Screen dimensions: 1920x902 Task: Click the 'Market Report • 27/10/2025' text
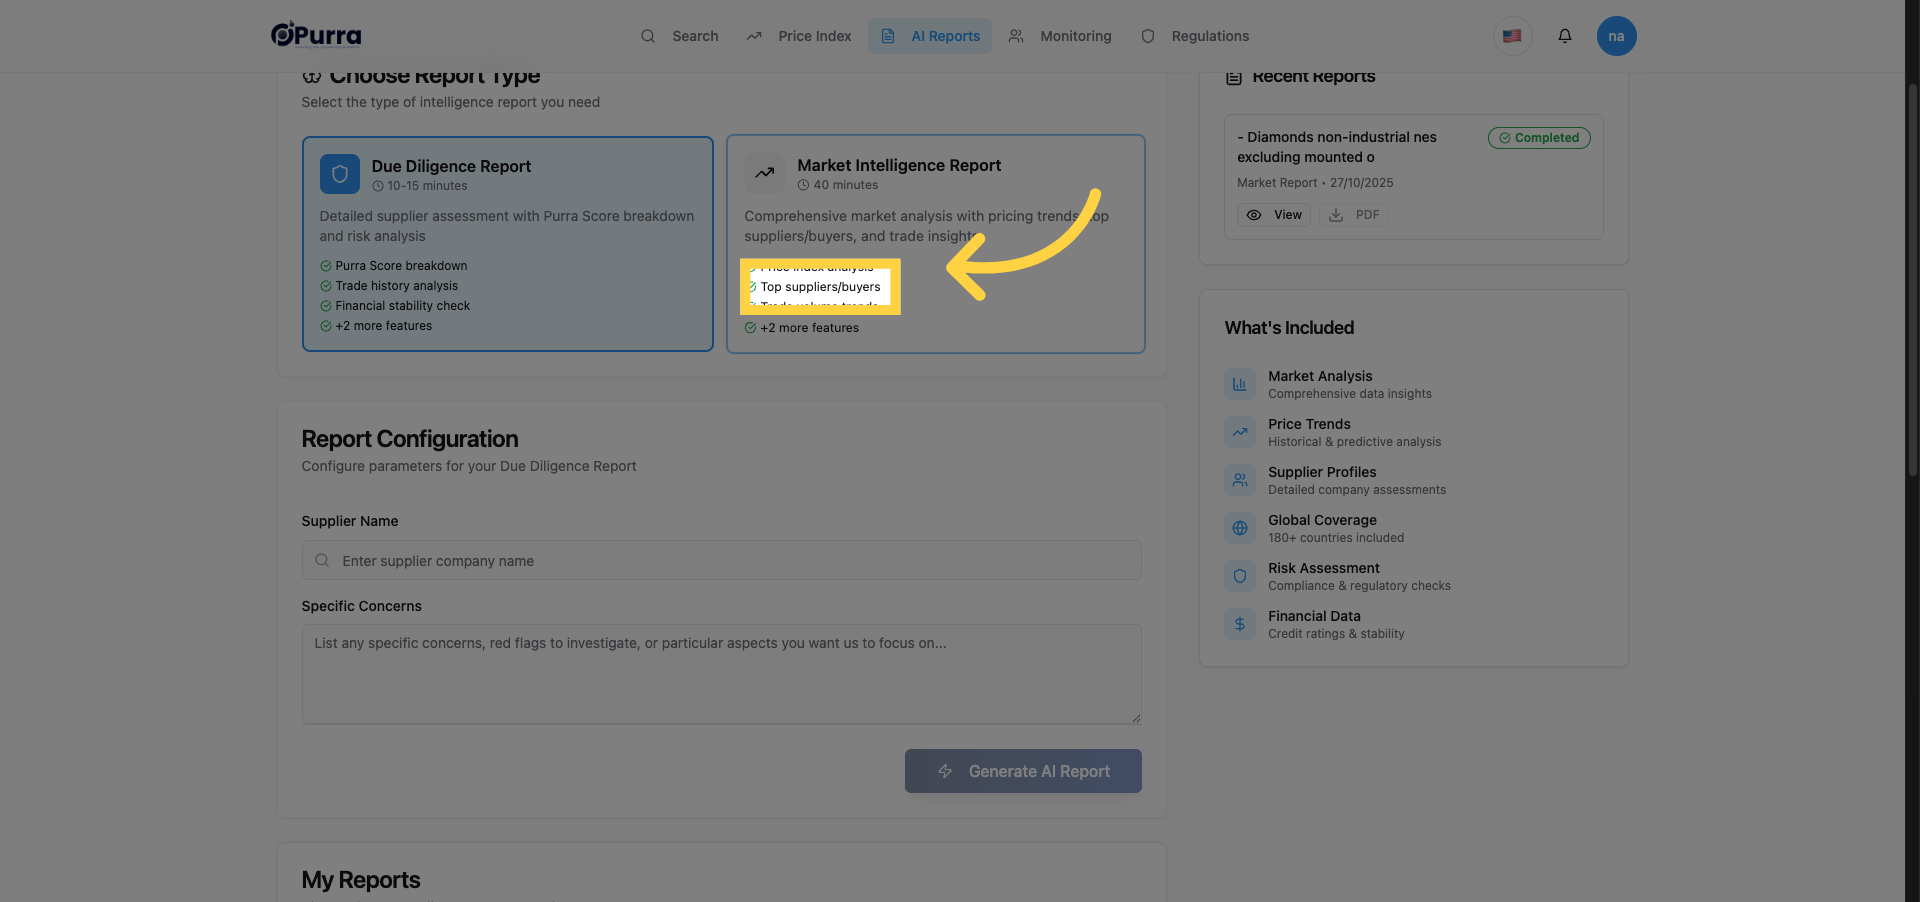point(1315,183)
